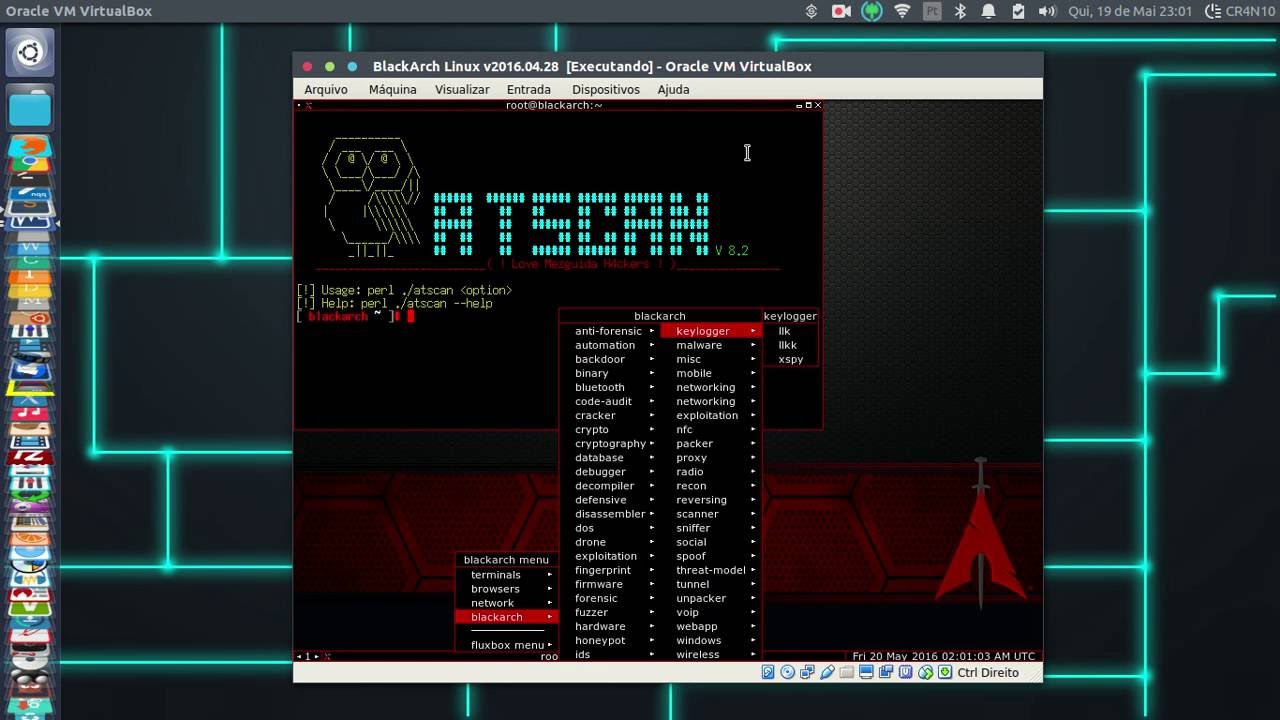Screen dimensions: 1280x720
Task: Open the sound volume indicator
Action: click(x=1047, y=11)
